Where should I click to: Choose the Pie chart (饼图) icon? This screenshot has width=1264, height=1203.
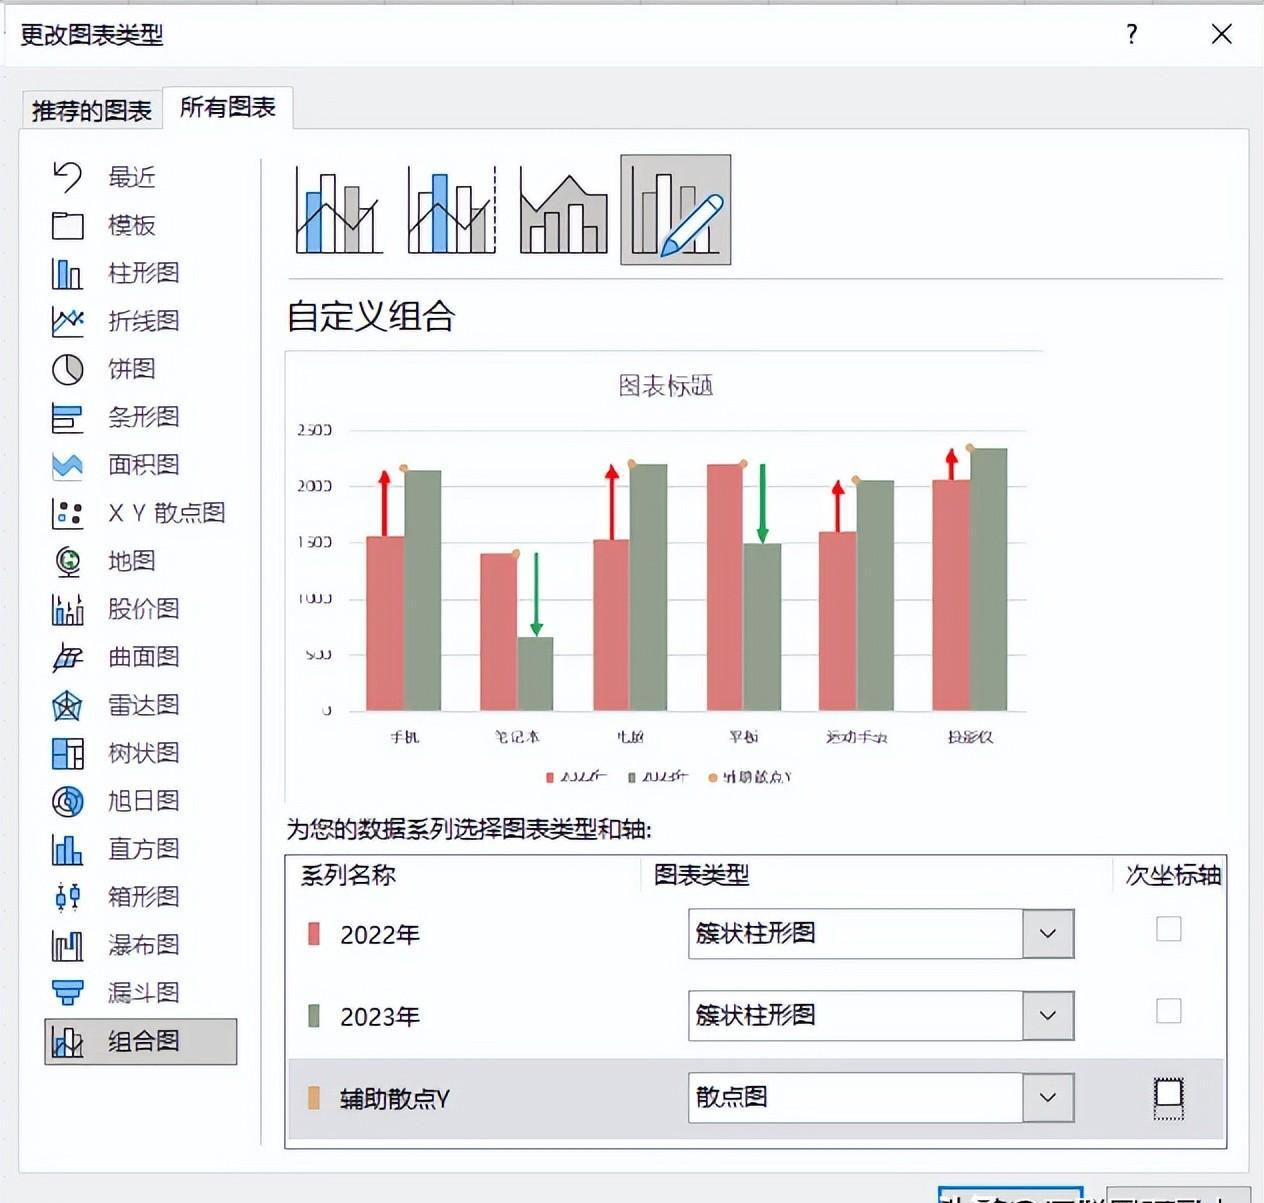pos(67,369)
